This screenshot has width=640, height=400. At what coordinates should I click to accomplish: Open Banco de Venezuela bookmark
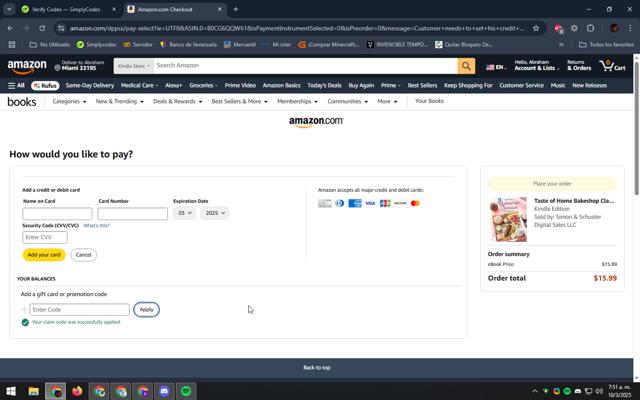(x=188, y=44)
